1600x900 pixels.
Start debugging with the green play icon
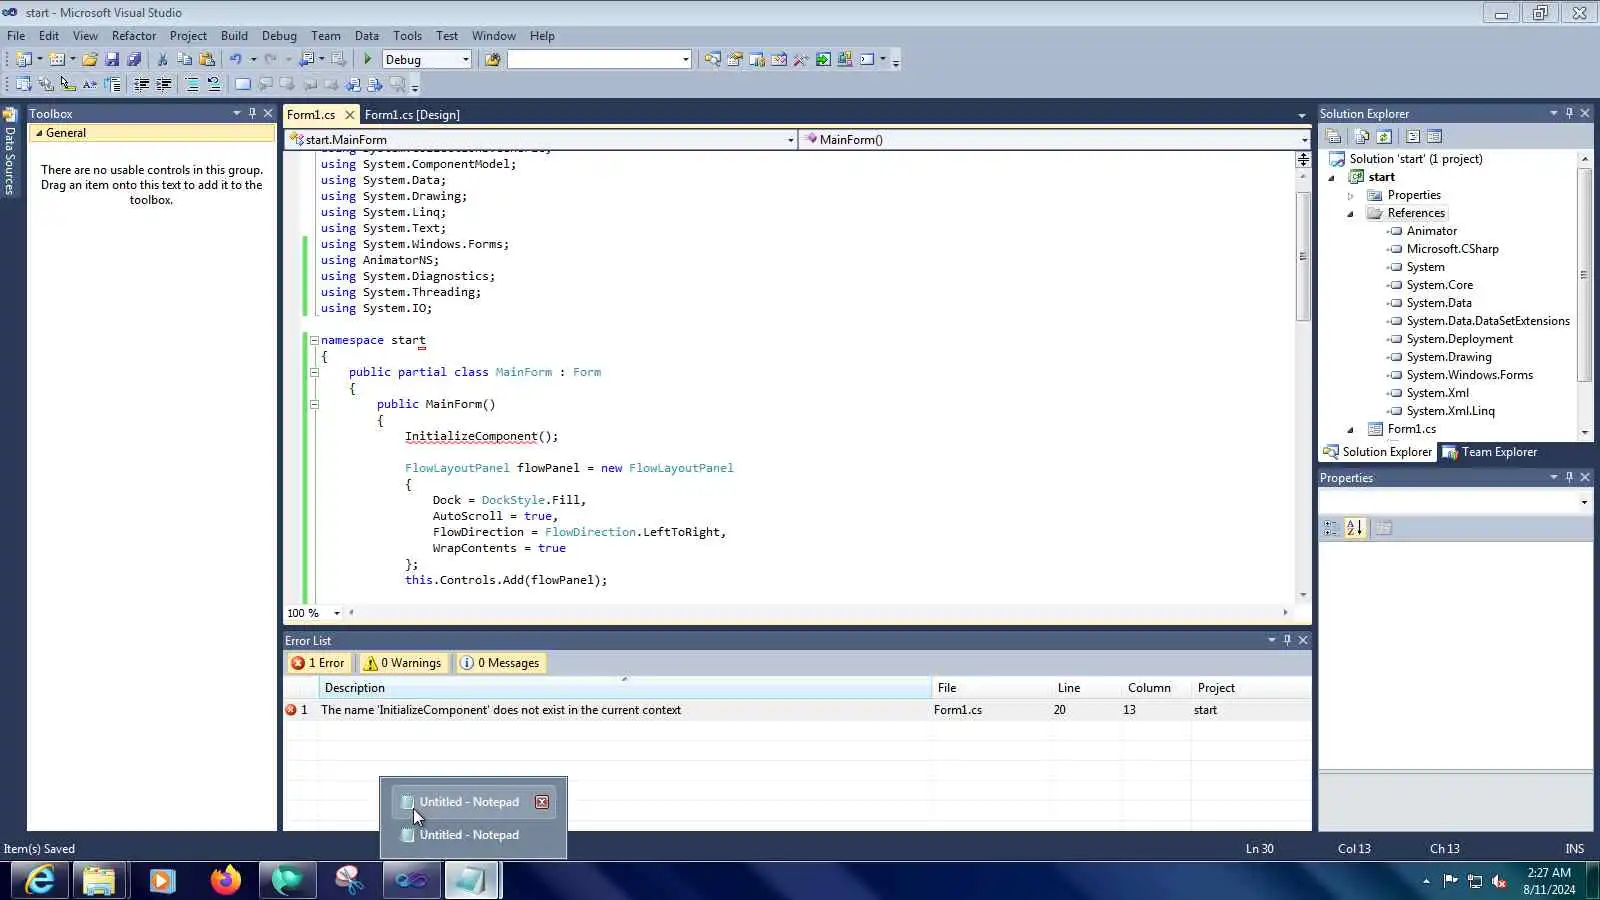(368, 59)
